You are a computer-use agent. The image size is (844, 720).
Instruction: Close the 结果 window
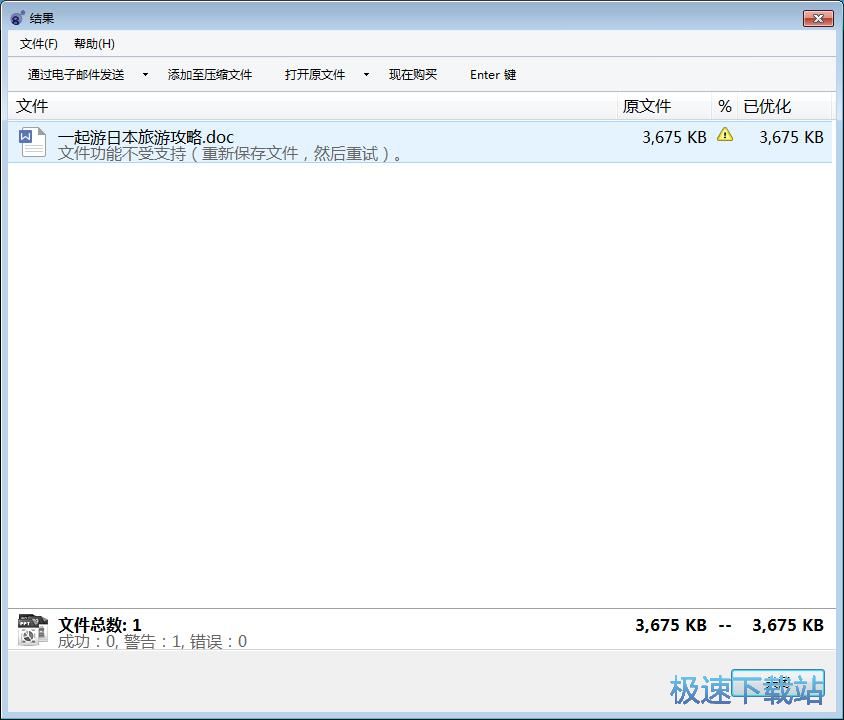point(818,18)
